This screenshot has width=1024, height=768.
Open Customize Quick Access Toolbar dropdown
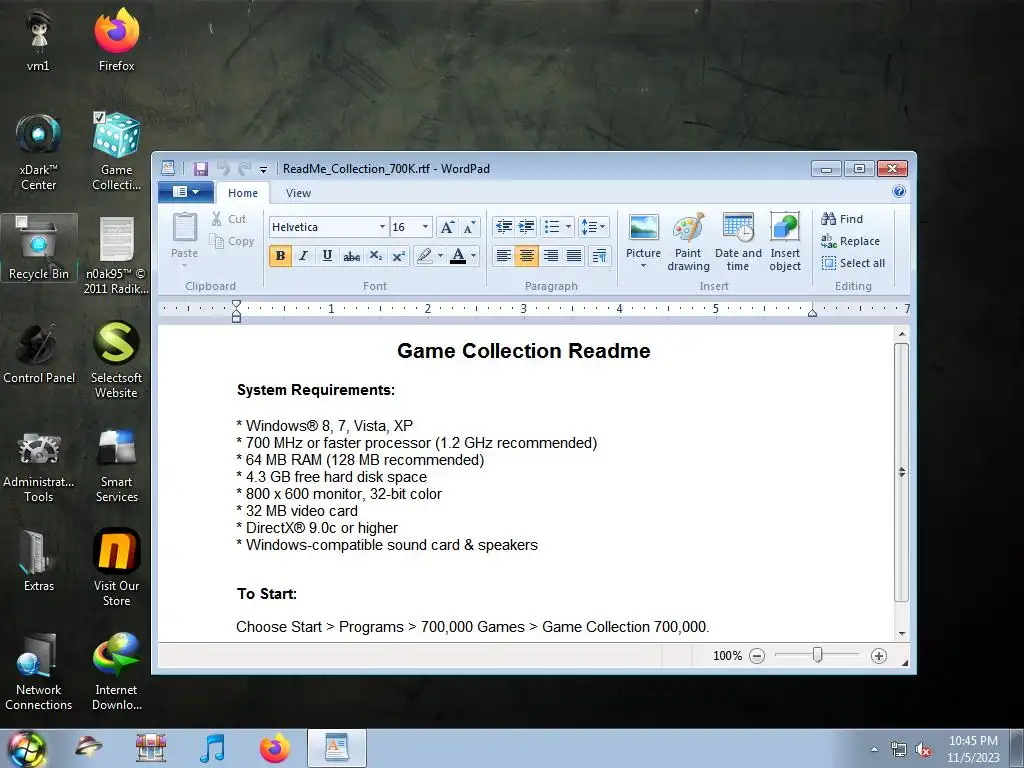(x=263, y=169)
